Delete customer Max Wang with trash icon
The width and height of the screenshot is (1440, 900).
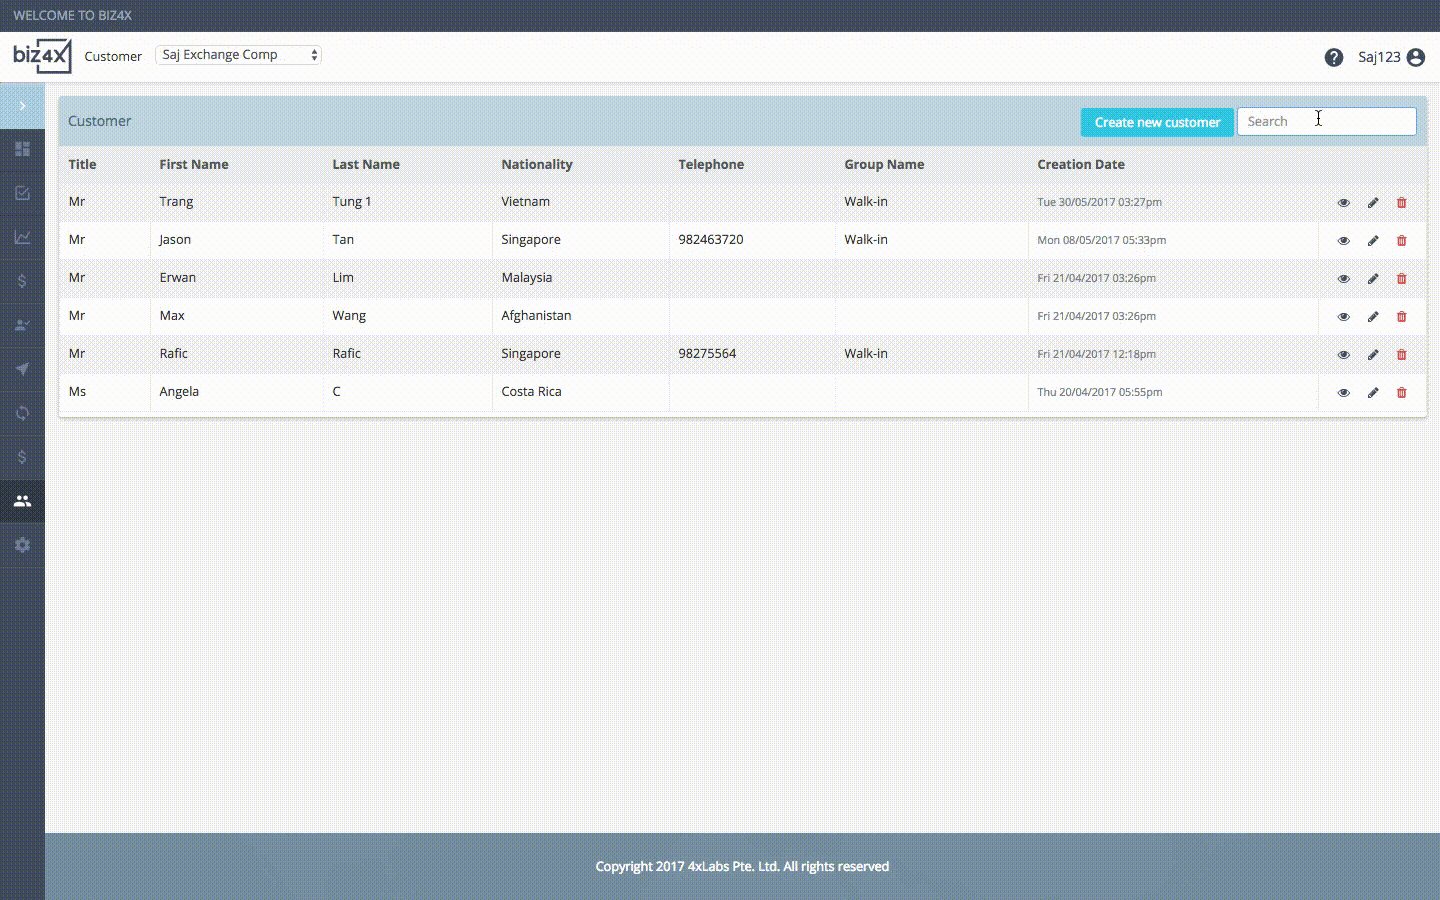(x=1402, y=316)
